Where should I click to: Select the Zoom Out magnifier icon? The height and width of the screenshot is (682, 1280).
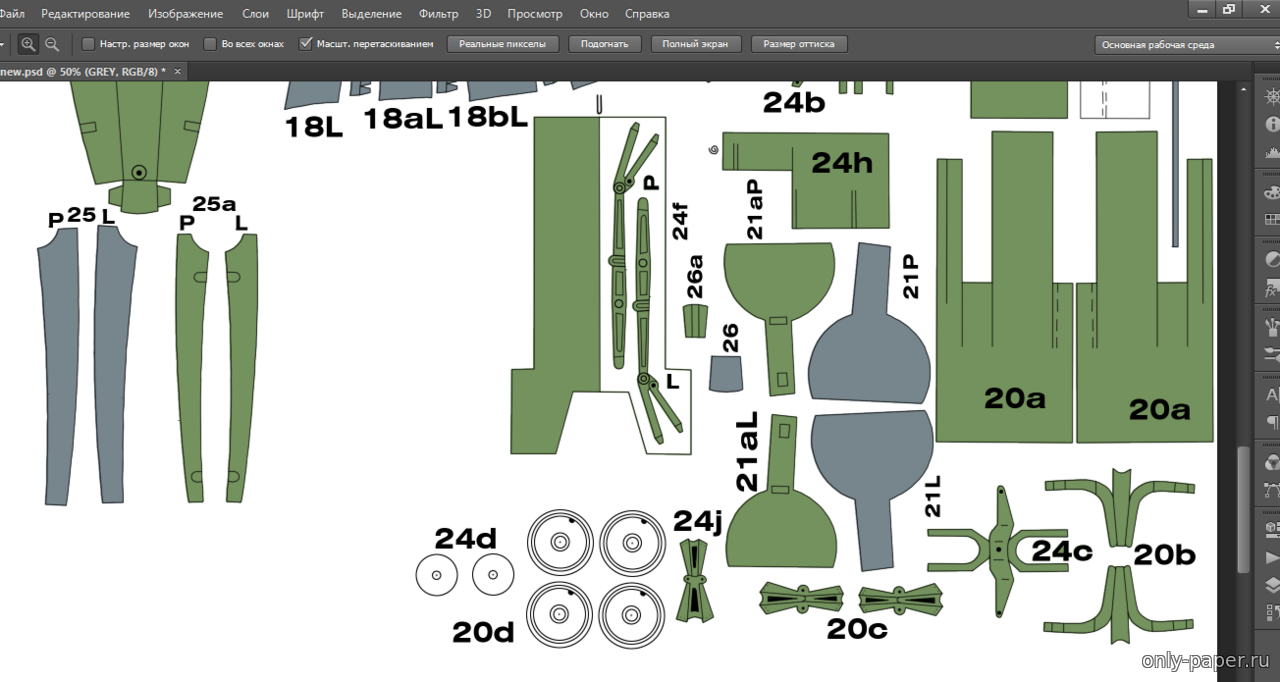(52, 44)
